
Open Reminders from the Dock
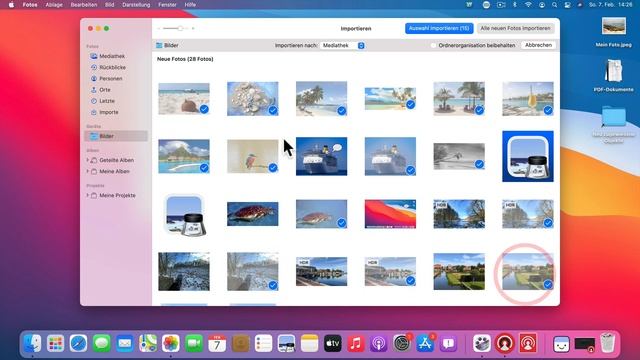[x=263, y=343]
